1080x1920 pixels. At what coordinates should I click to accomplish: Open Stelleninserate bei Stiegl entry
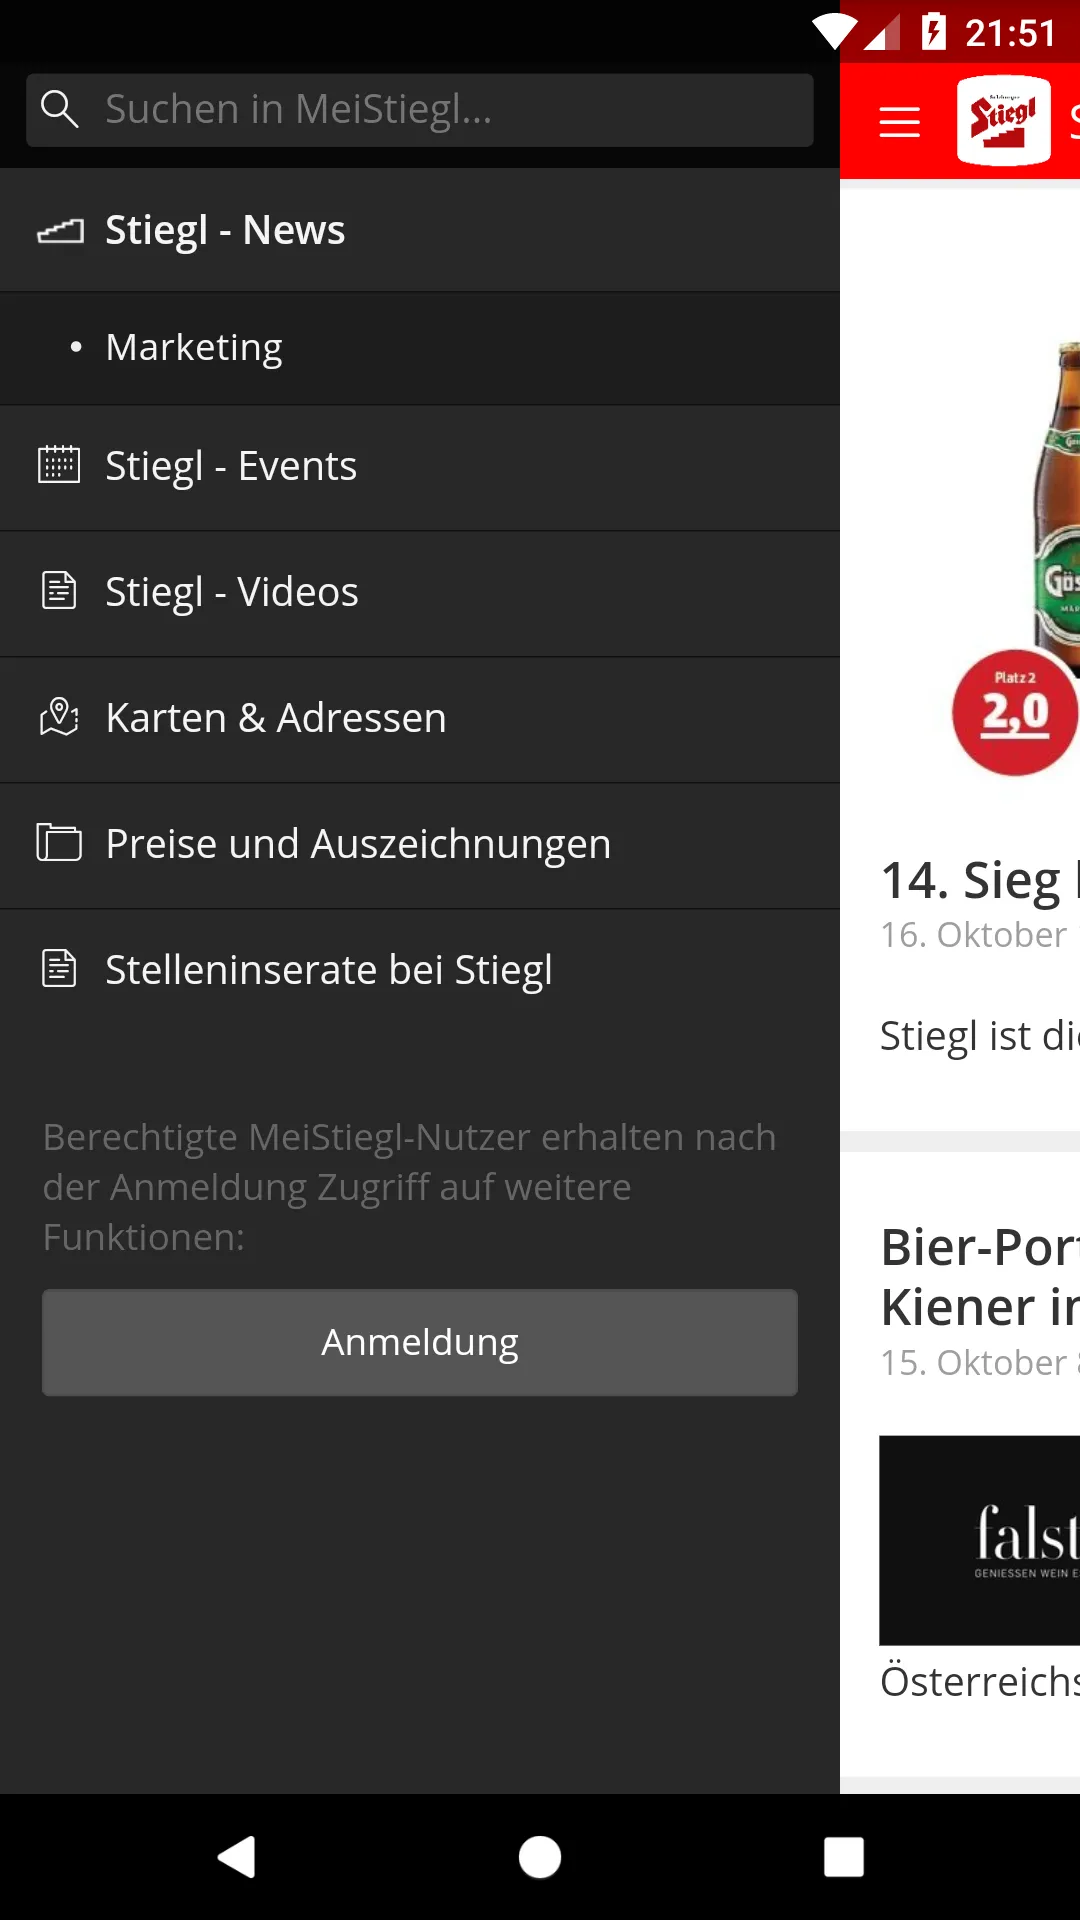pos(420,971)
